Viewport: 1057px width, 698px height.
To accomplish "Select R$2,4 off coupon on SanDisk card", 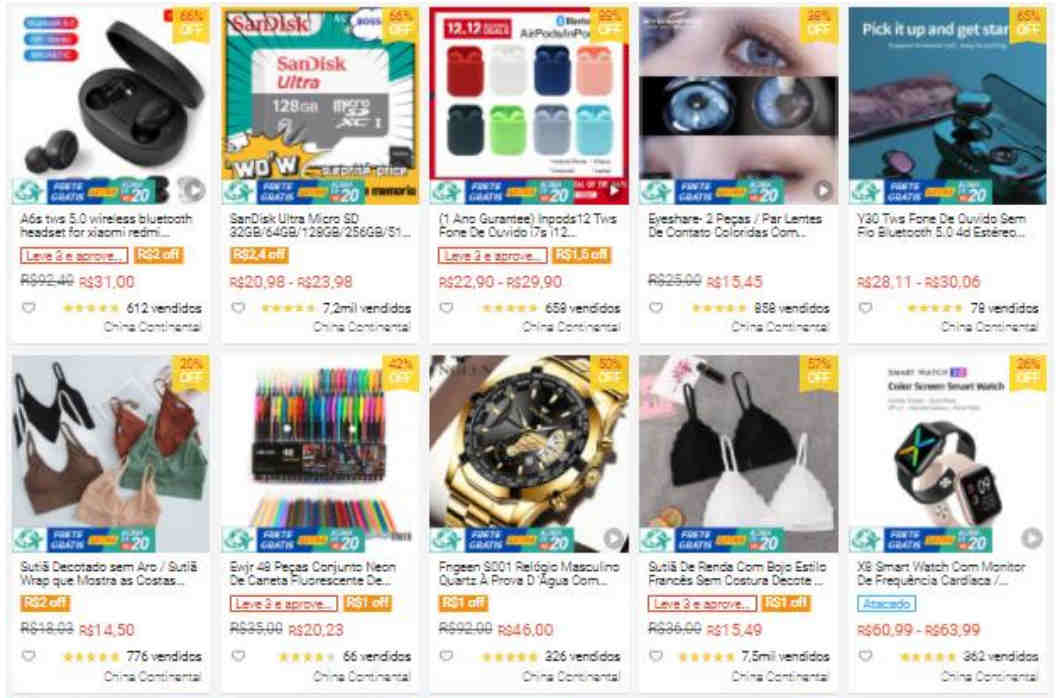I will [x=259, y=255].
